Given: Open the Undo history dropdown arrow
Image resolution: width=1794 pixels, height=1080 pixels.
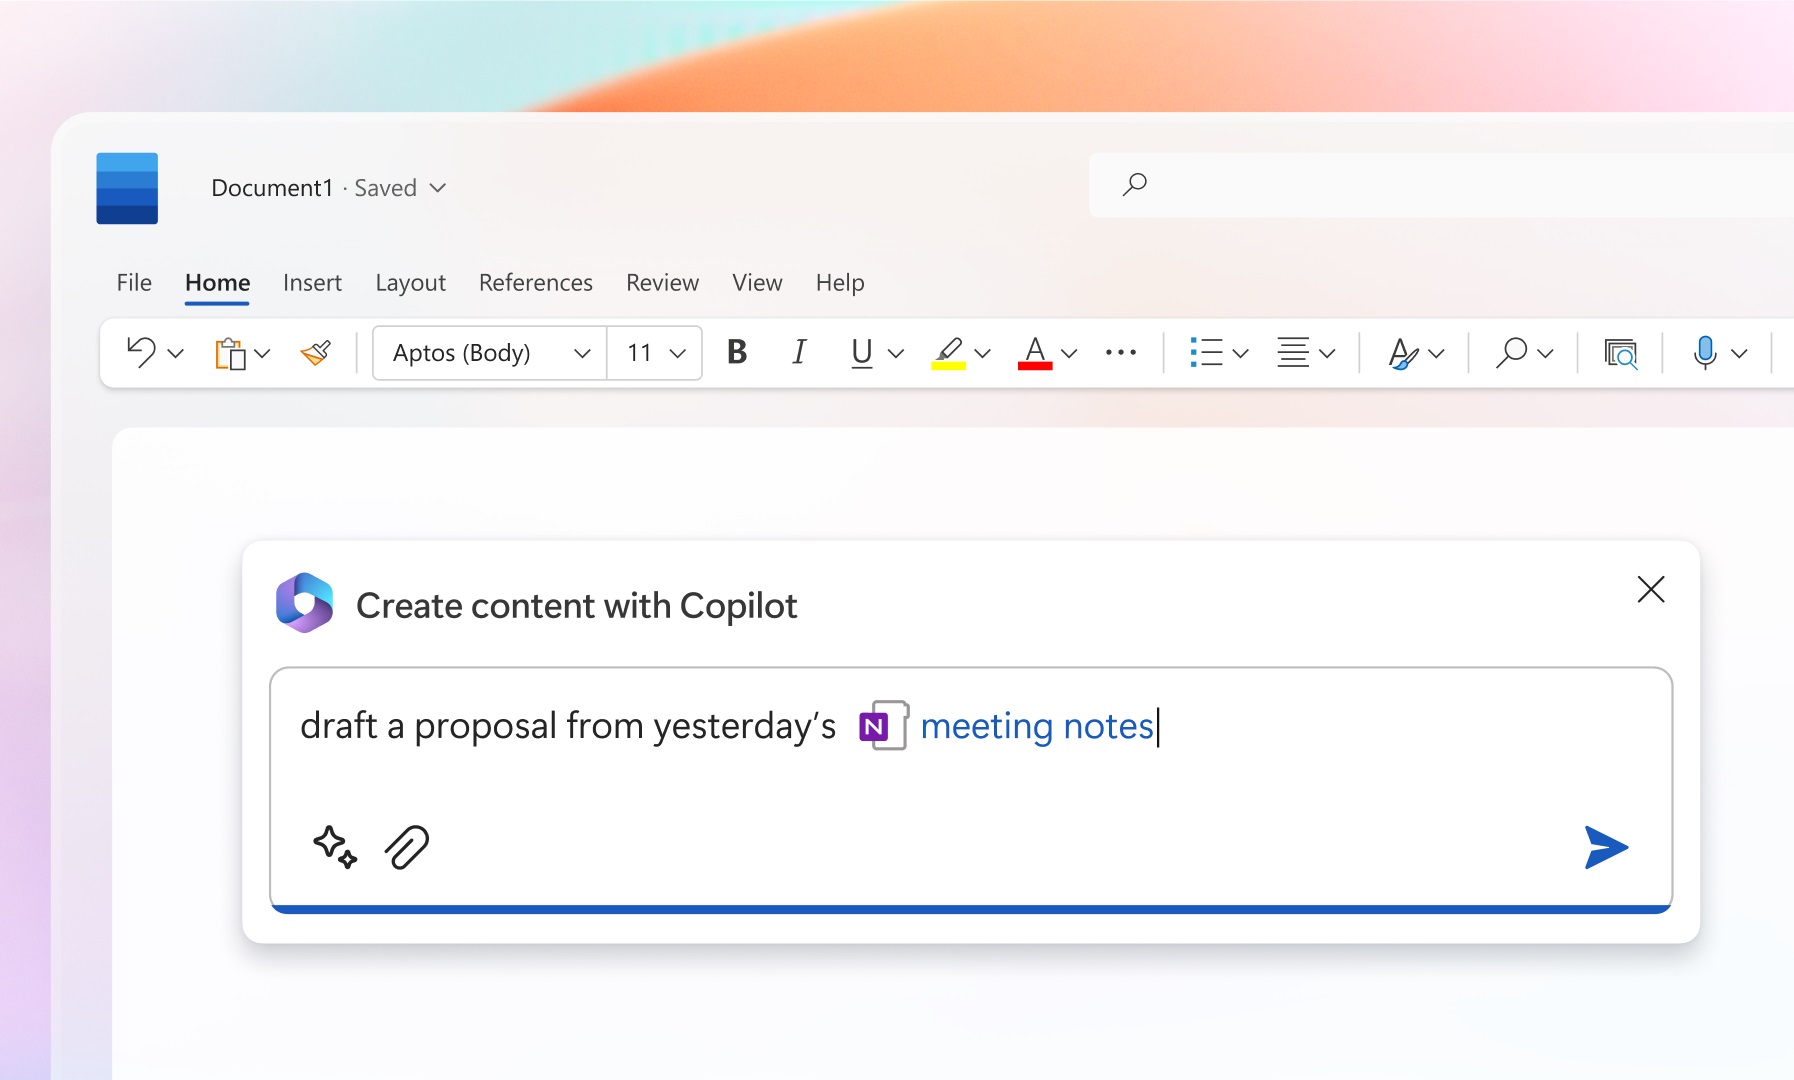Looking at the screenshot, I should point(176,353).
